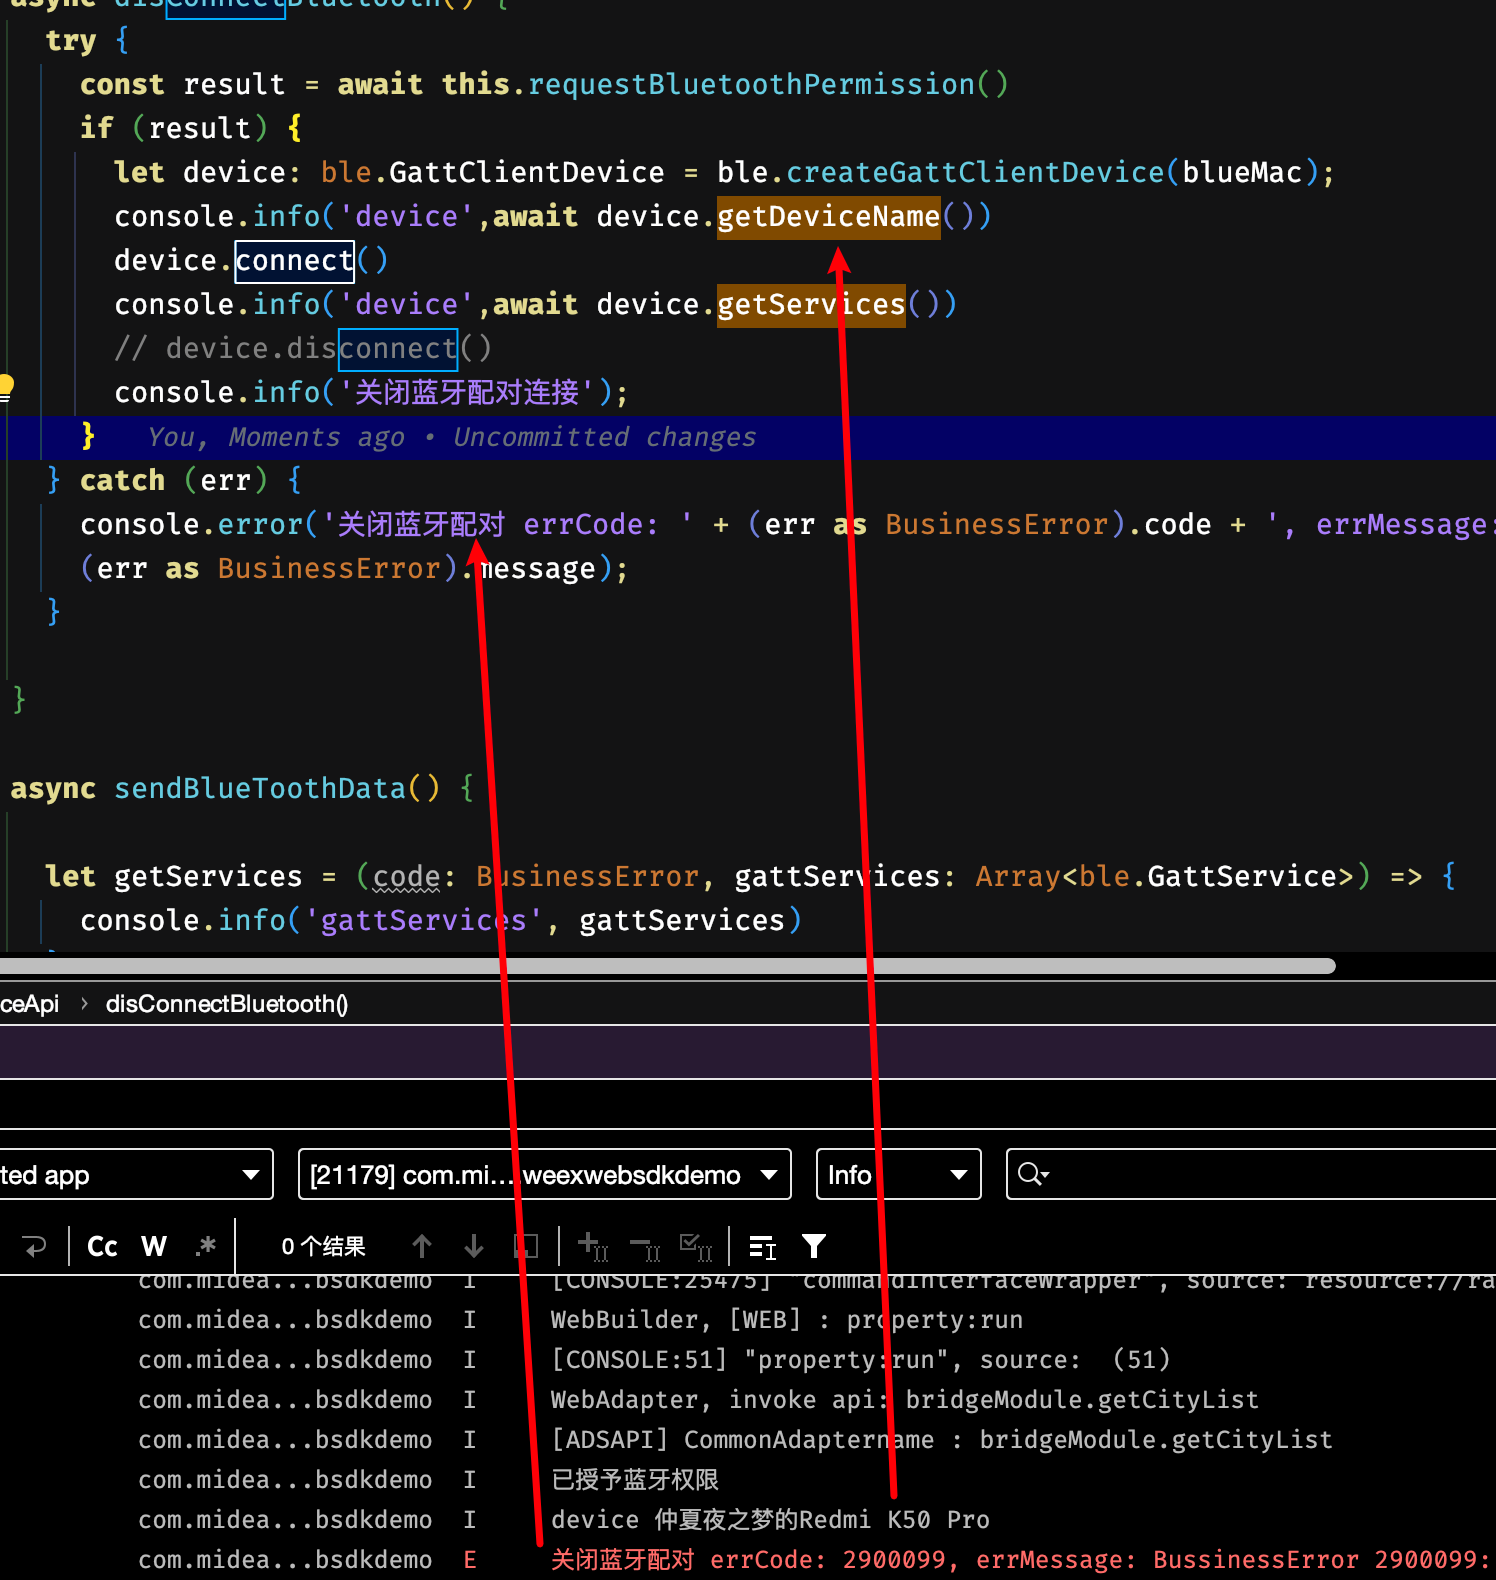Click the blueMac argument in the code

pos(1242,173)
